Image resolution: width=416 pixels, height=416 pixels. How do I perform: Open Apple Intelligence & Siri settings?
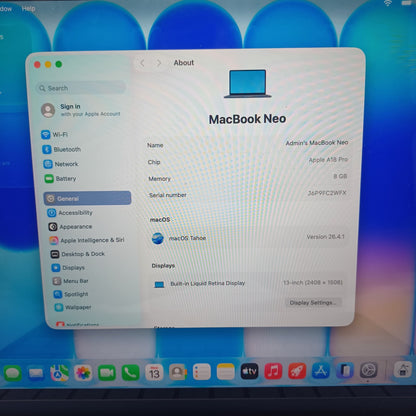point(87,240)
